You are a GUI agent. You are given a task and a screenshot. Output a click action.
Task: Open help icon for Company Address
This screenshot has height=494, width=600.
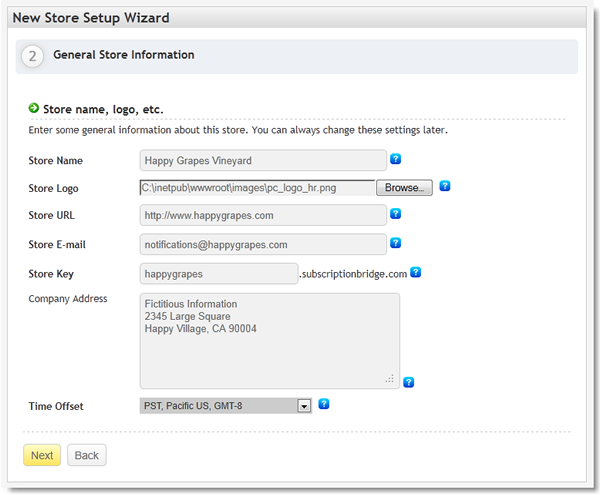(409, 381)
